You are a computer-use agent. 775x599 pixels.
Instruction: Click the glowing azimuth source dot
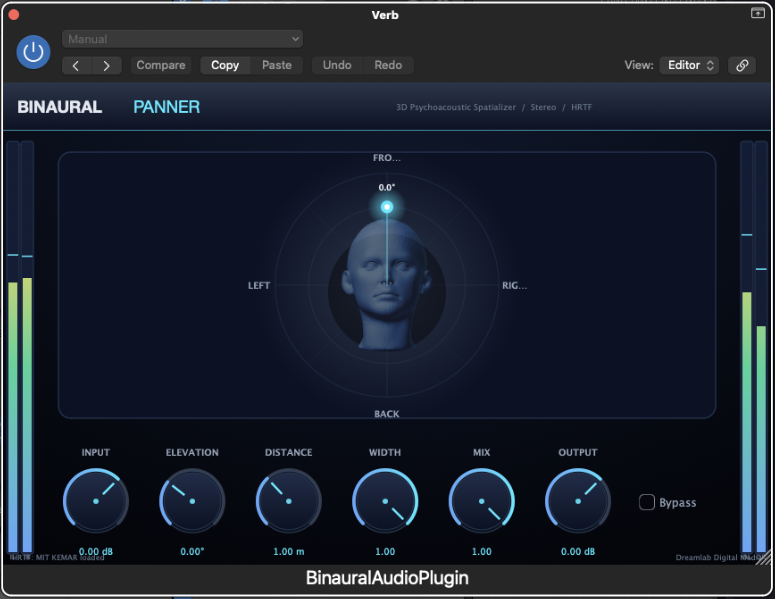(x=387, y=207)
